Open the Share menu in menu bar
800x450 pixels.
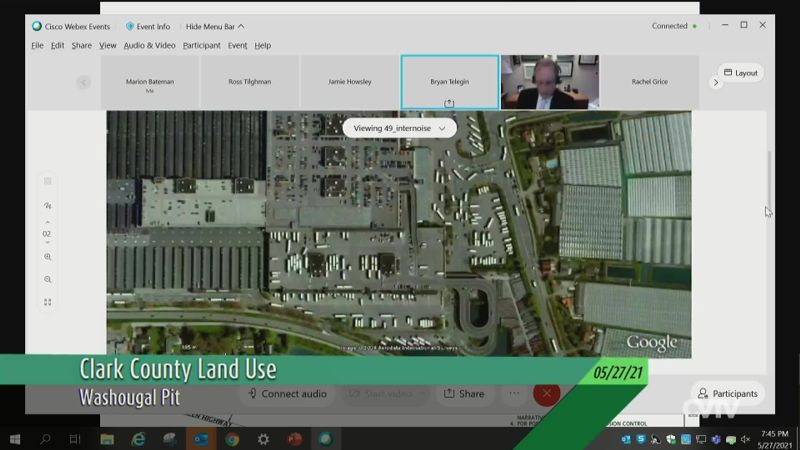(82, 45)
